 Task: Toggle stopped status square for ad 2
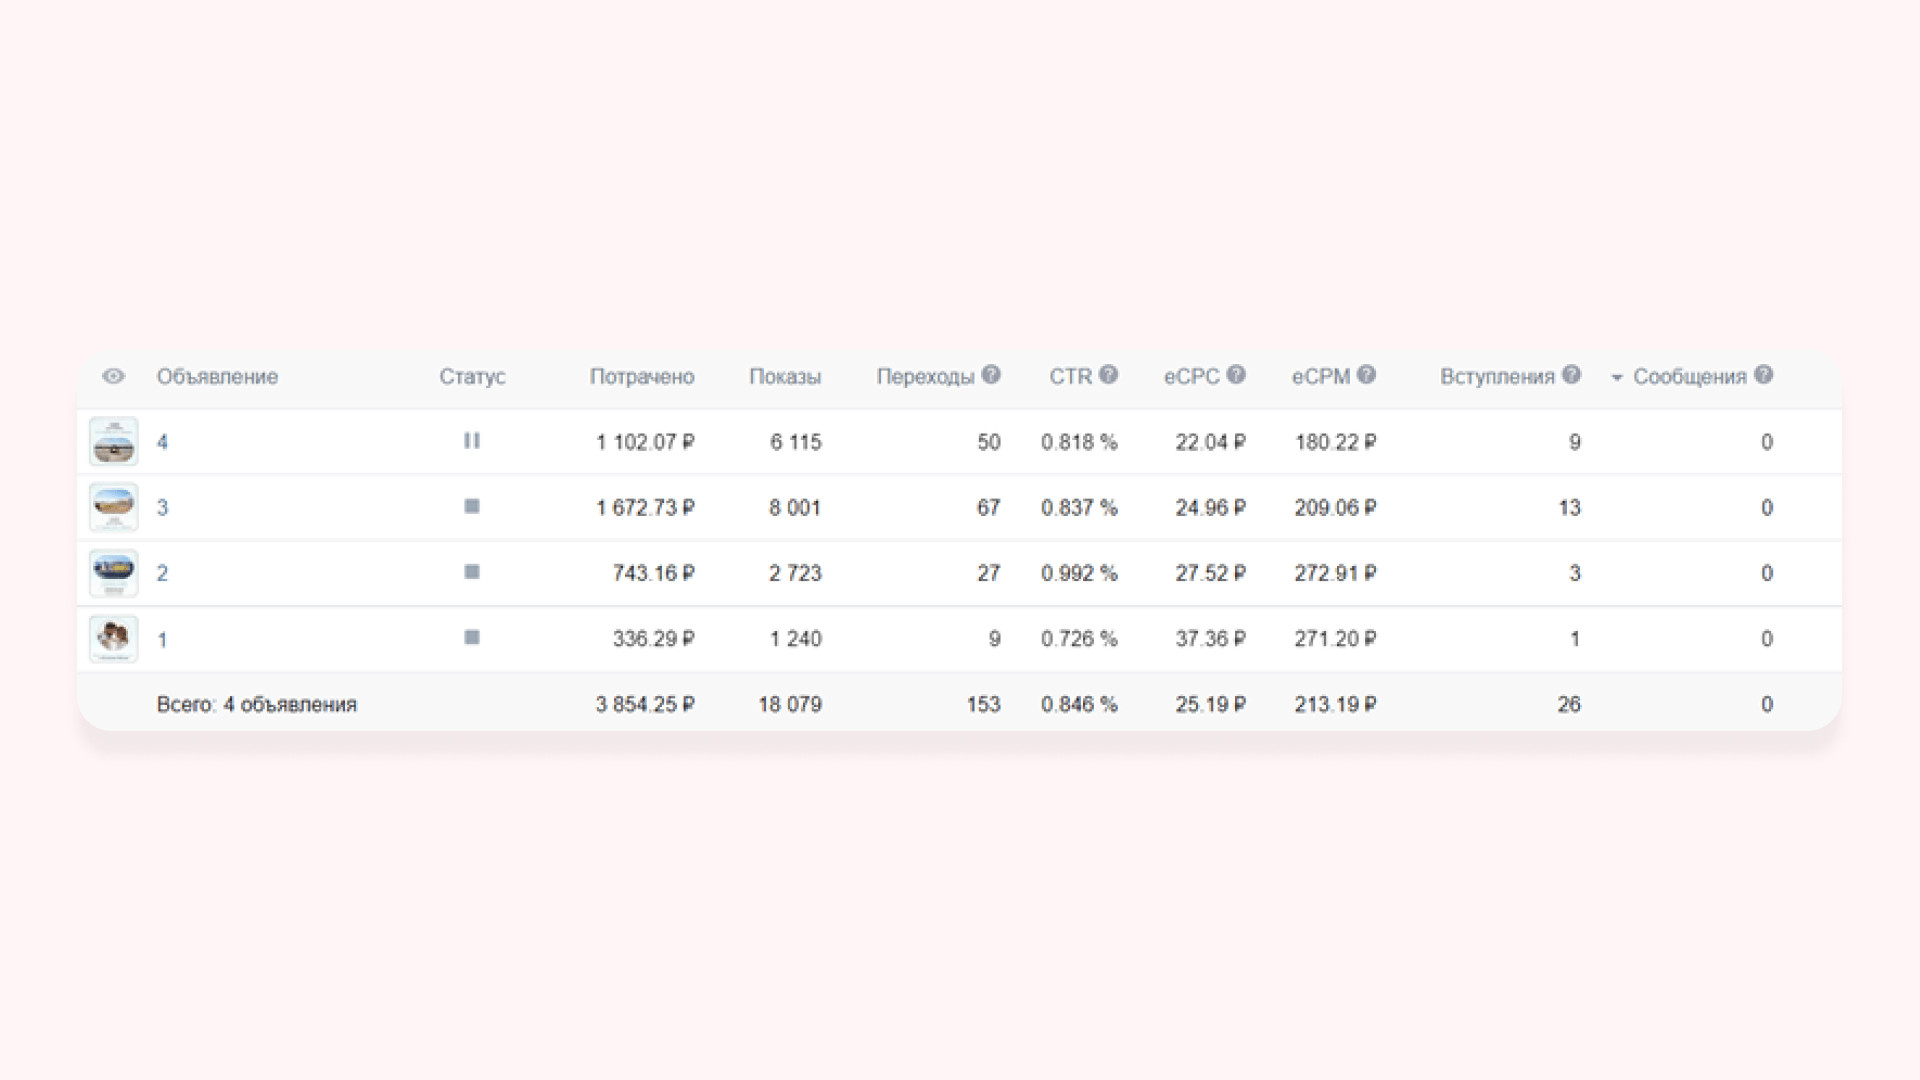[x=472, y=572]
